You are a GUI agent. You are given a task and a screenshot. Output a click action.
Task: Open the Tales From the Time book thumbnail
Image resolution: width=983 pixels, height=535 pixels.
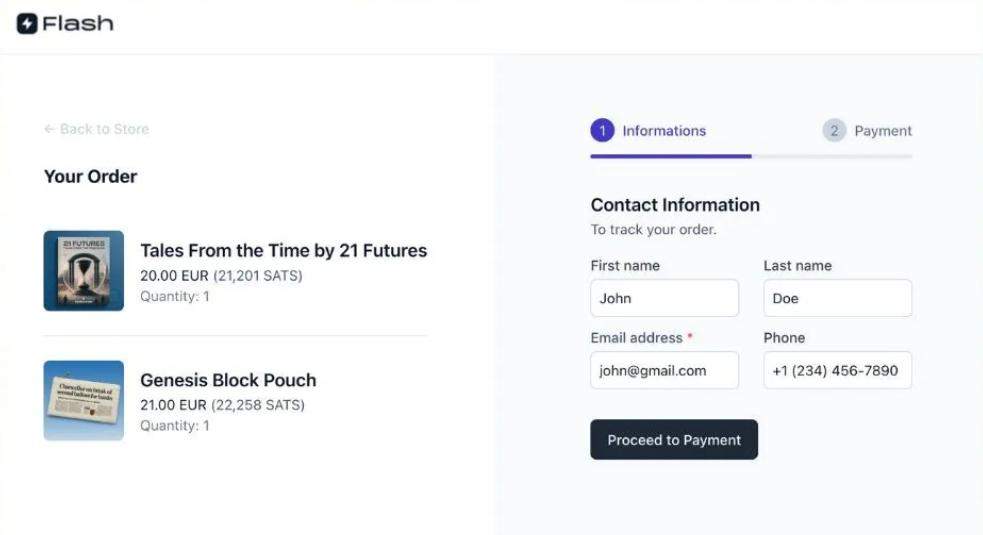tap(84, 271)
